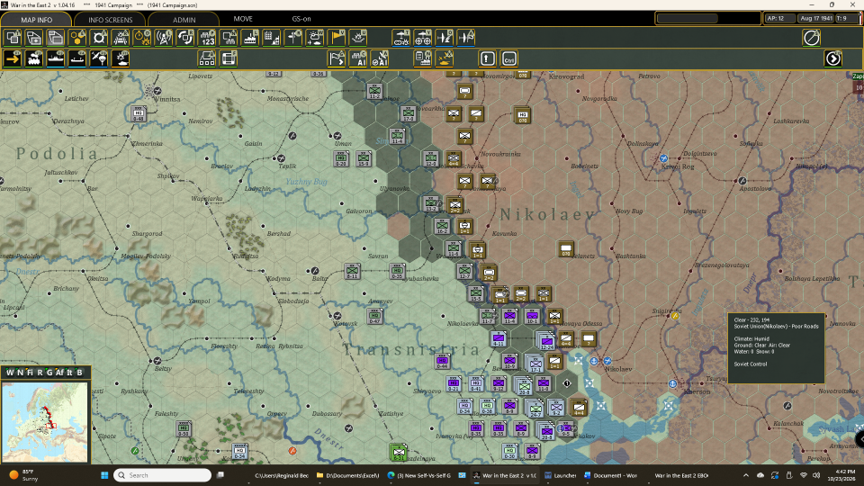
Task: Toggle the weather cloud-sun icon
Action: (x=315, y=38)
